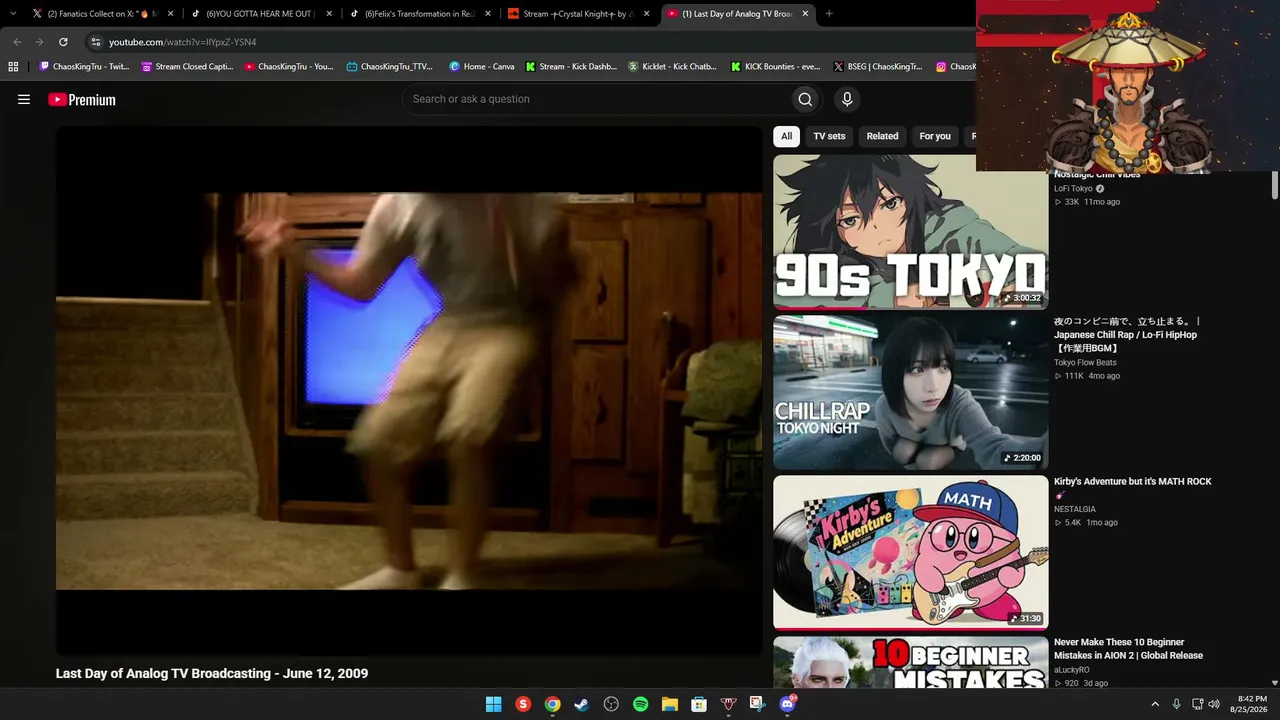Open Spotify from the taskbar
The image size is (1280, 720).
(x=640, y=704)
